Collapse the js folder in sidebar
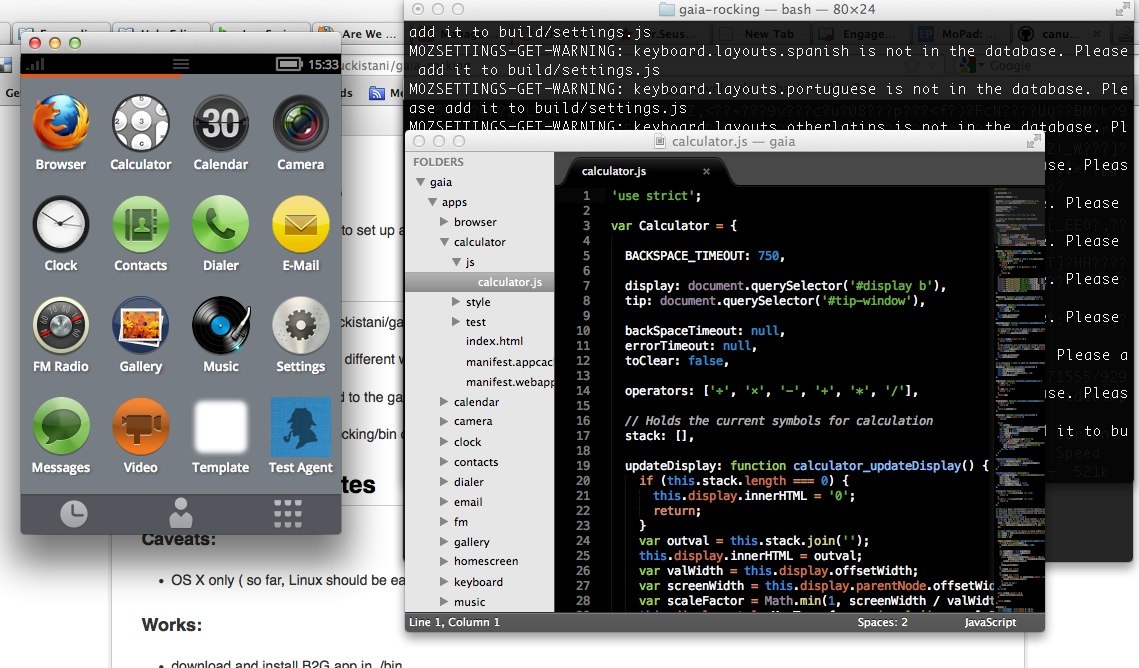1139x668 pixels. pyautogui.click(x=456, y=262)
